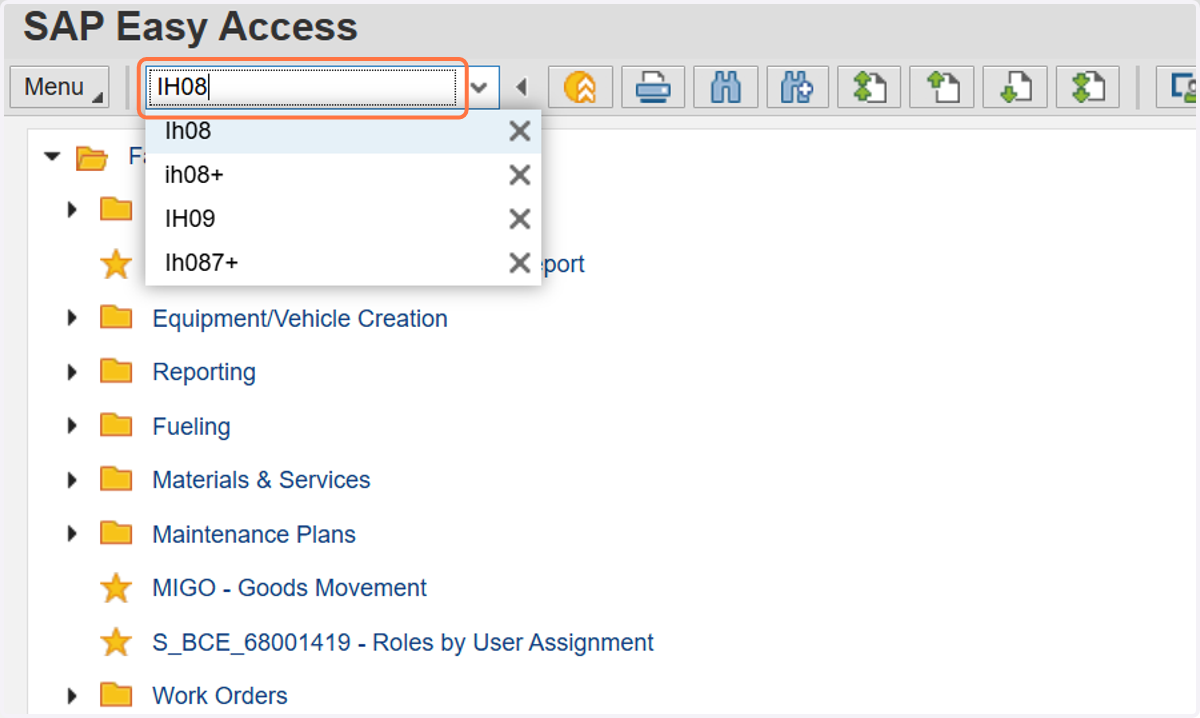Click the open folder icon of Favorites root
Viewport: 1200px width, 718px height.
point(92,157)
